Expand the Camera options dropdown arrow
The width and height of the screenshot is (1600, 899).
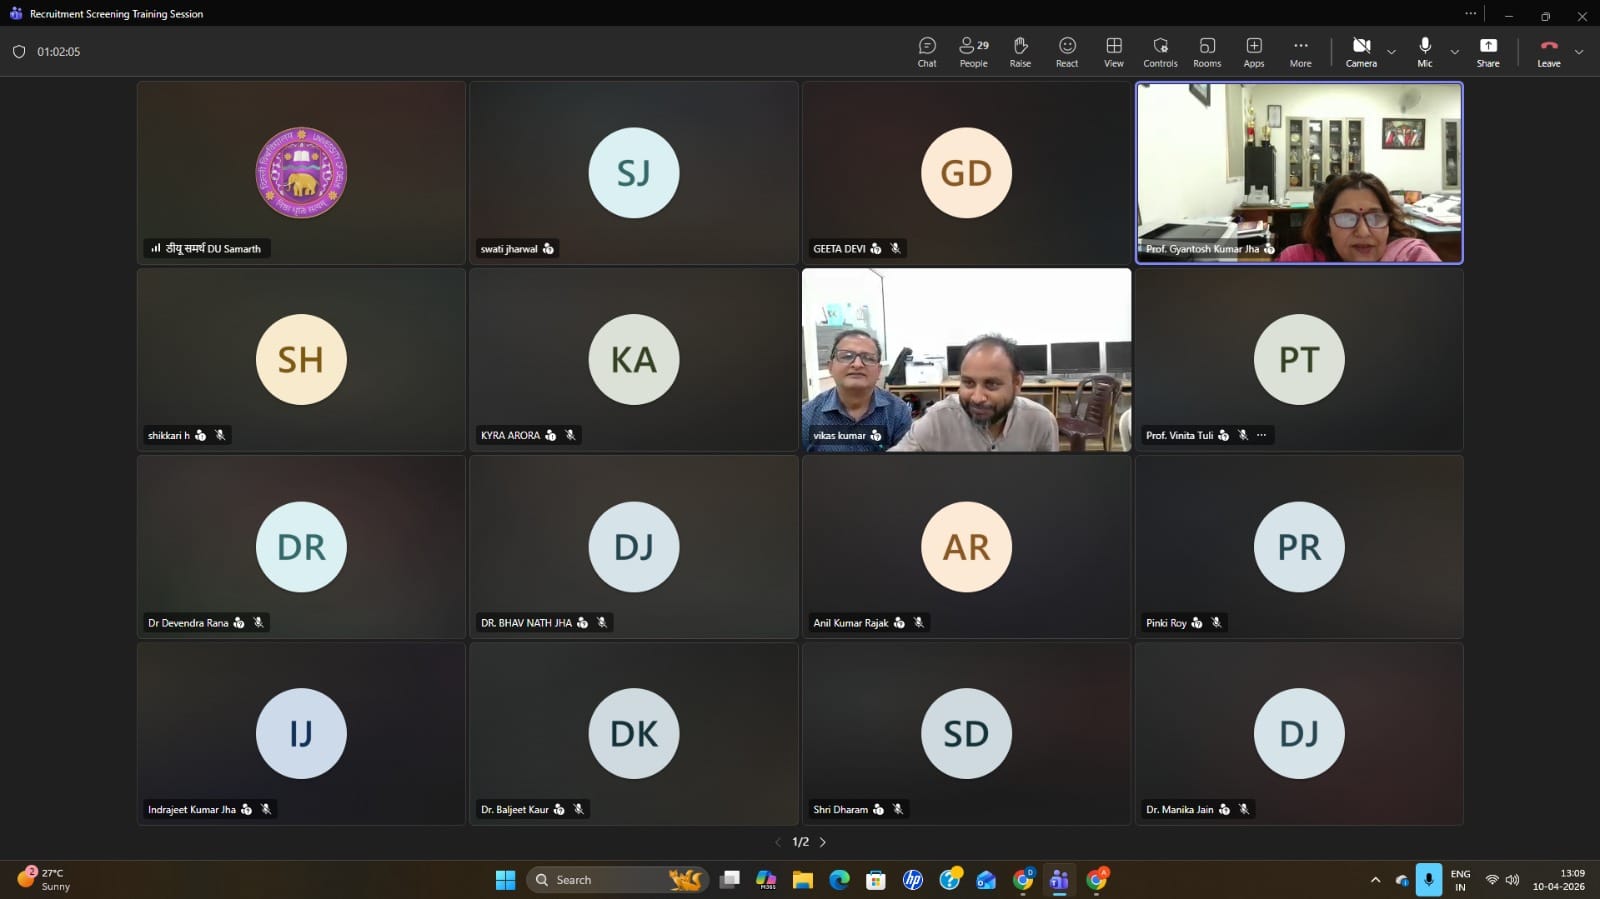tap(1391, 52)
